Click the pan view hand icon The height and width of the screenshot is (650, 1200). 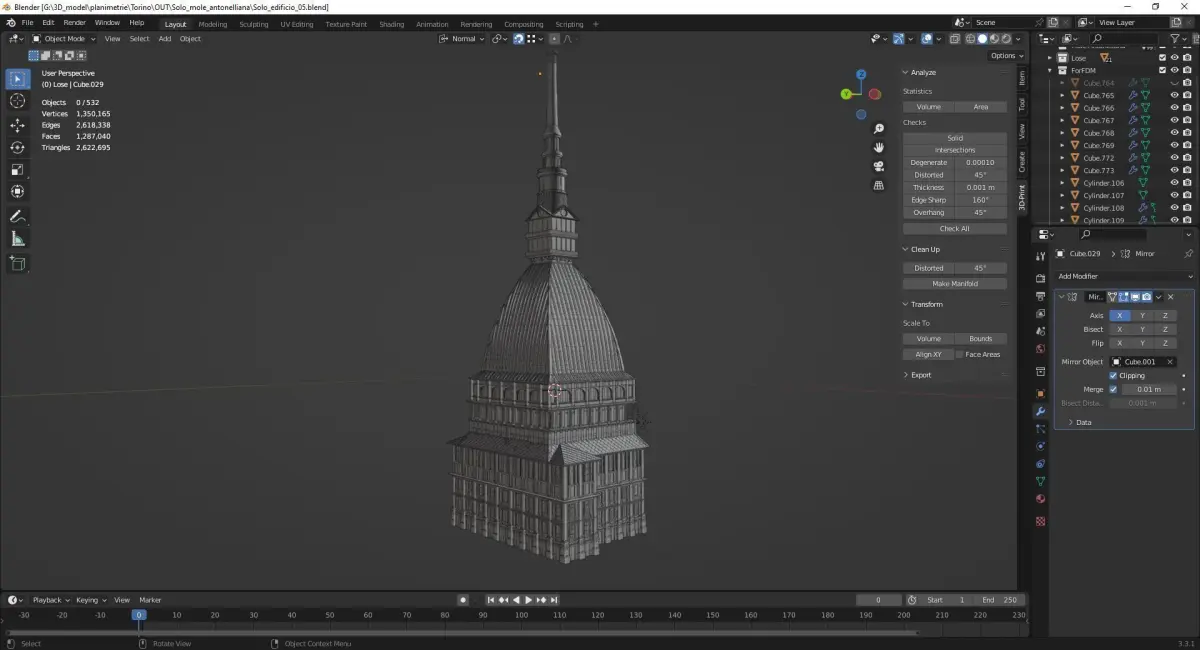(879, 147)
